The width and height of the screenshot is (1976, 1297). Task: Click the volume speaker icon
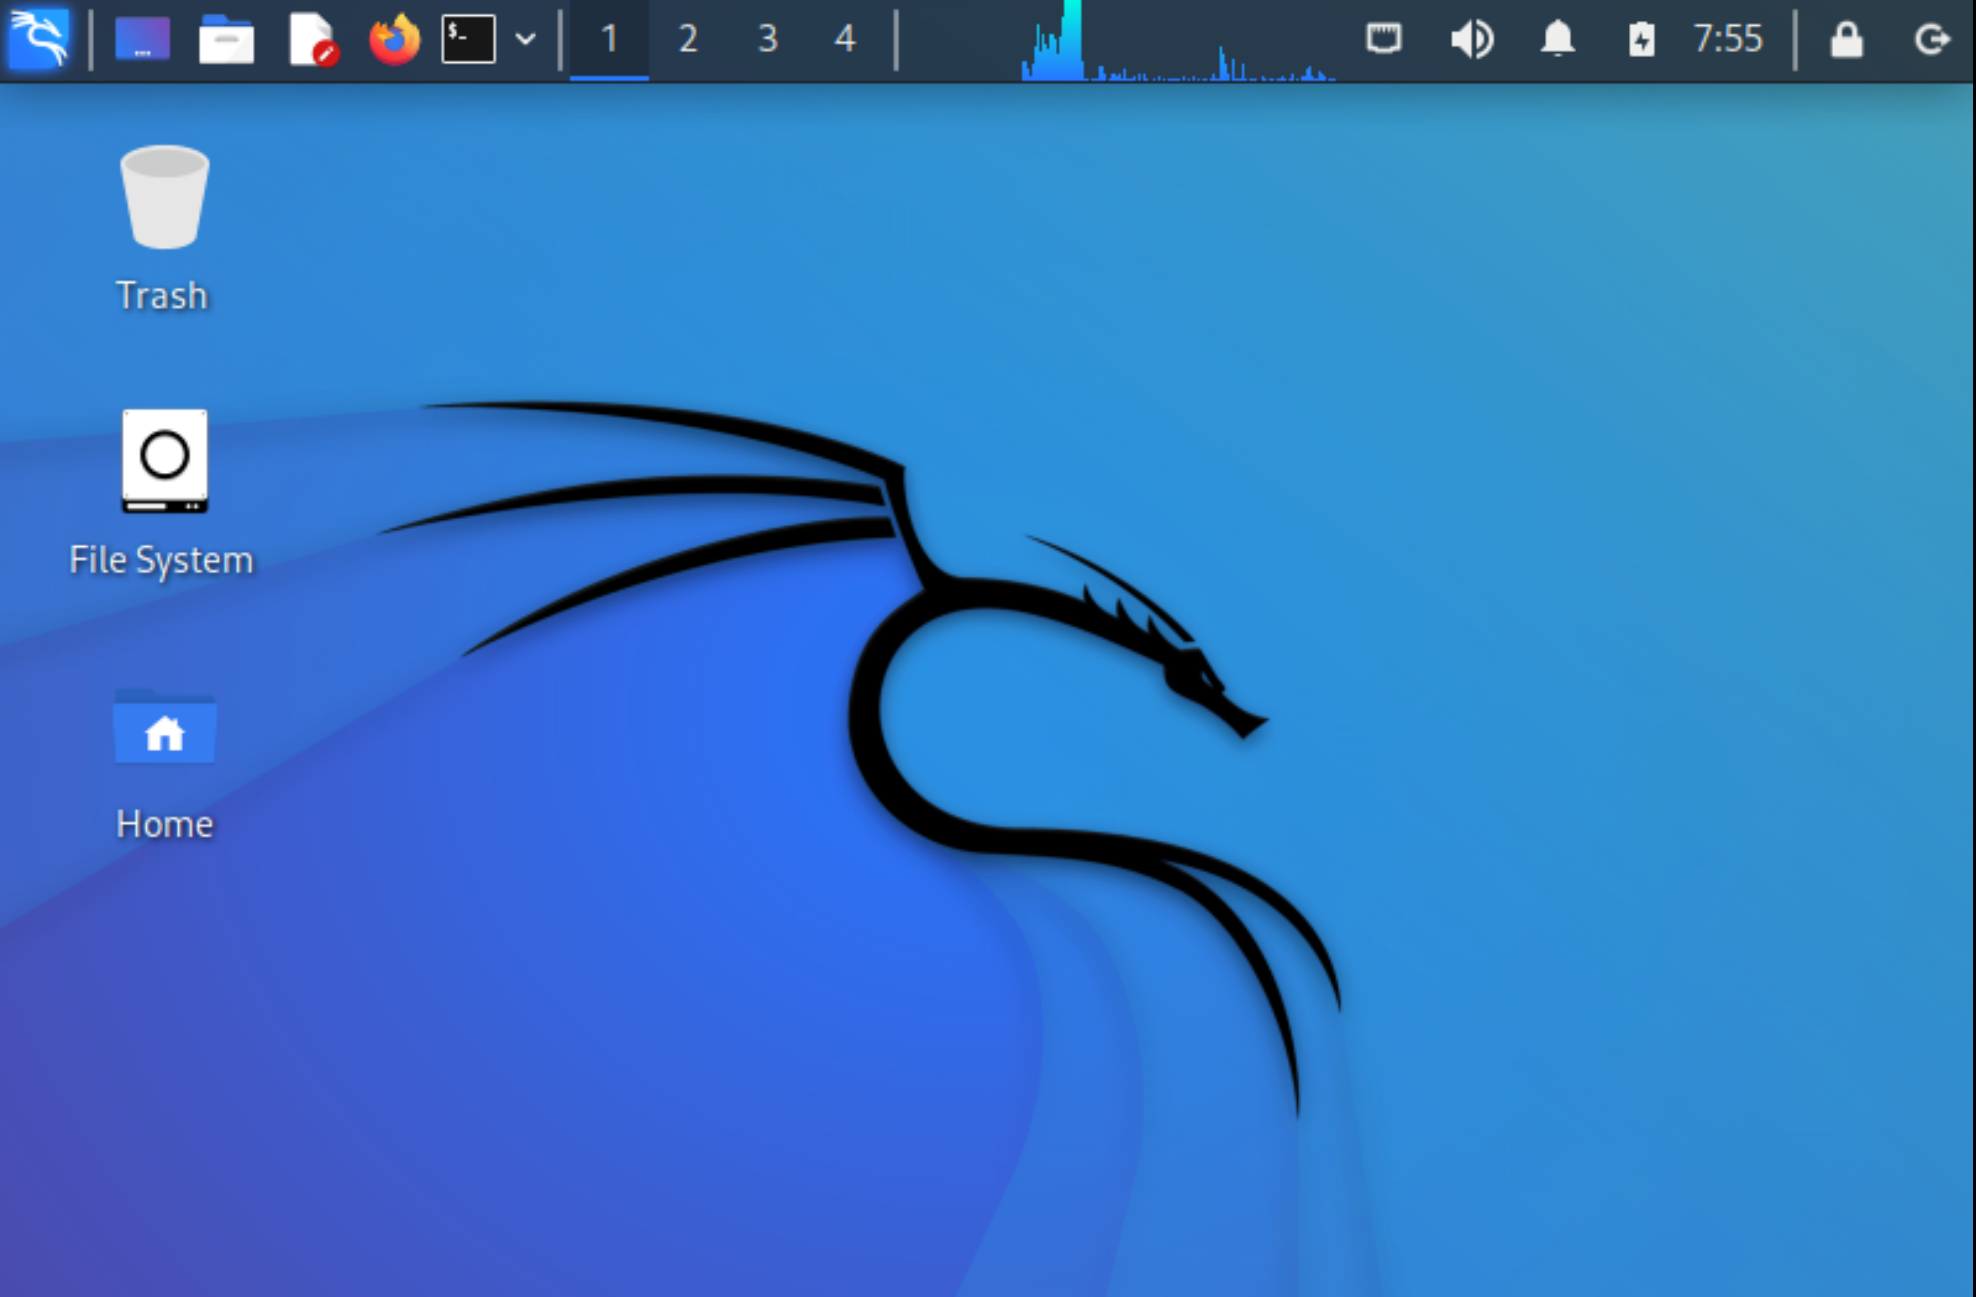[1472, 40]
